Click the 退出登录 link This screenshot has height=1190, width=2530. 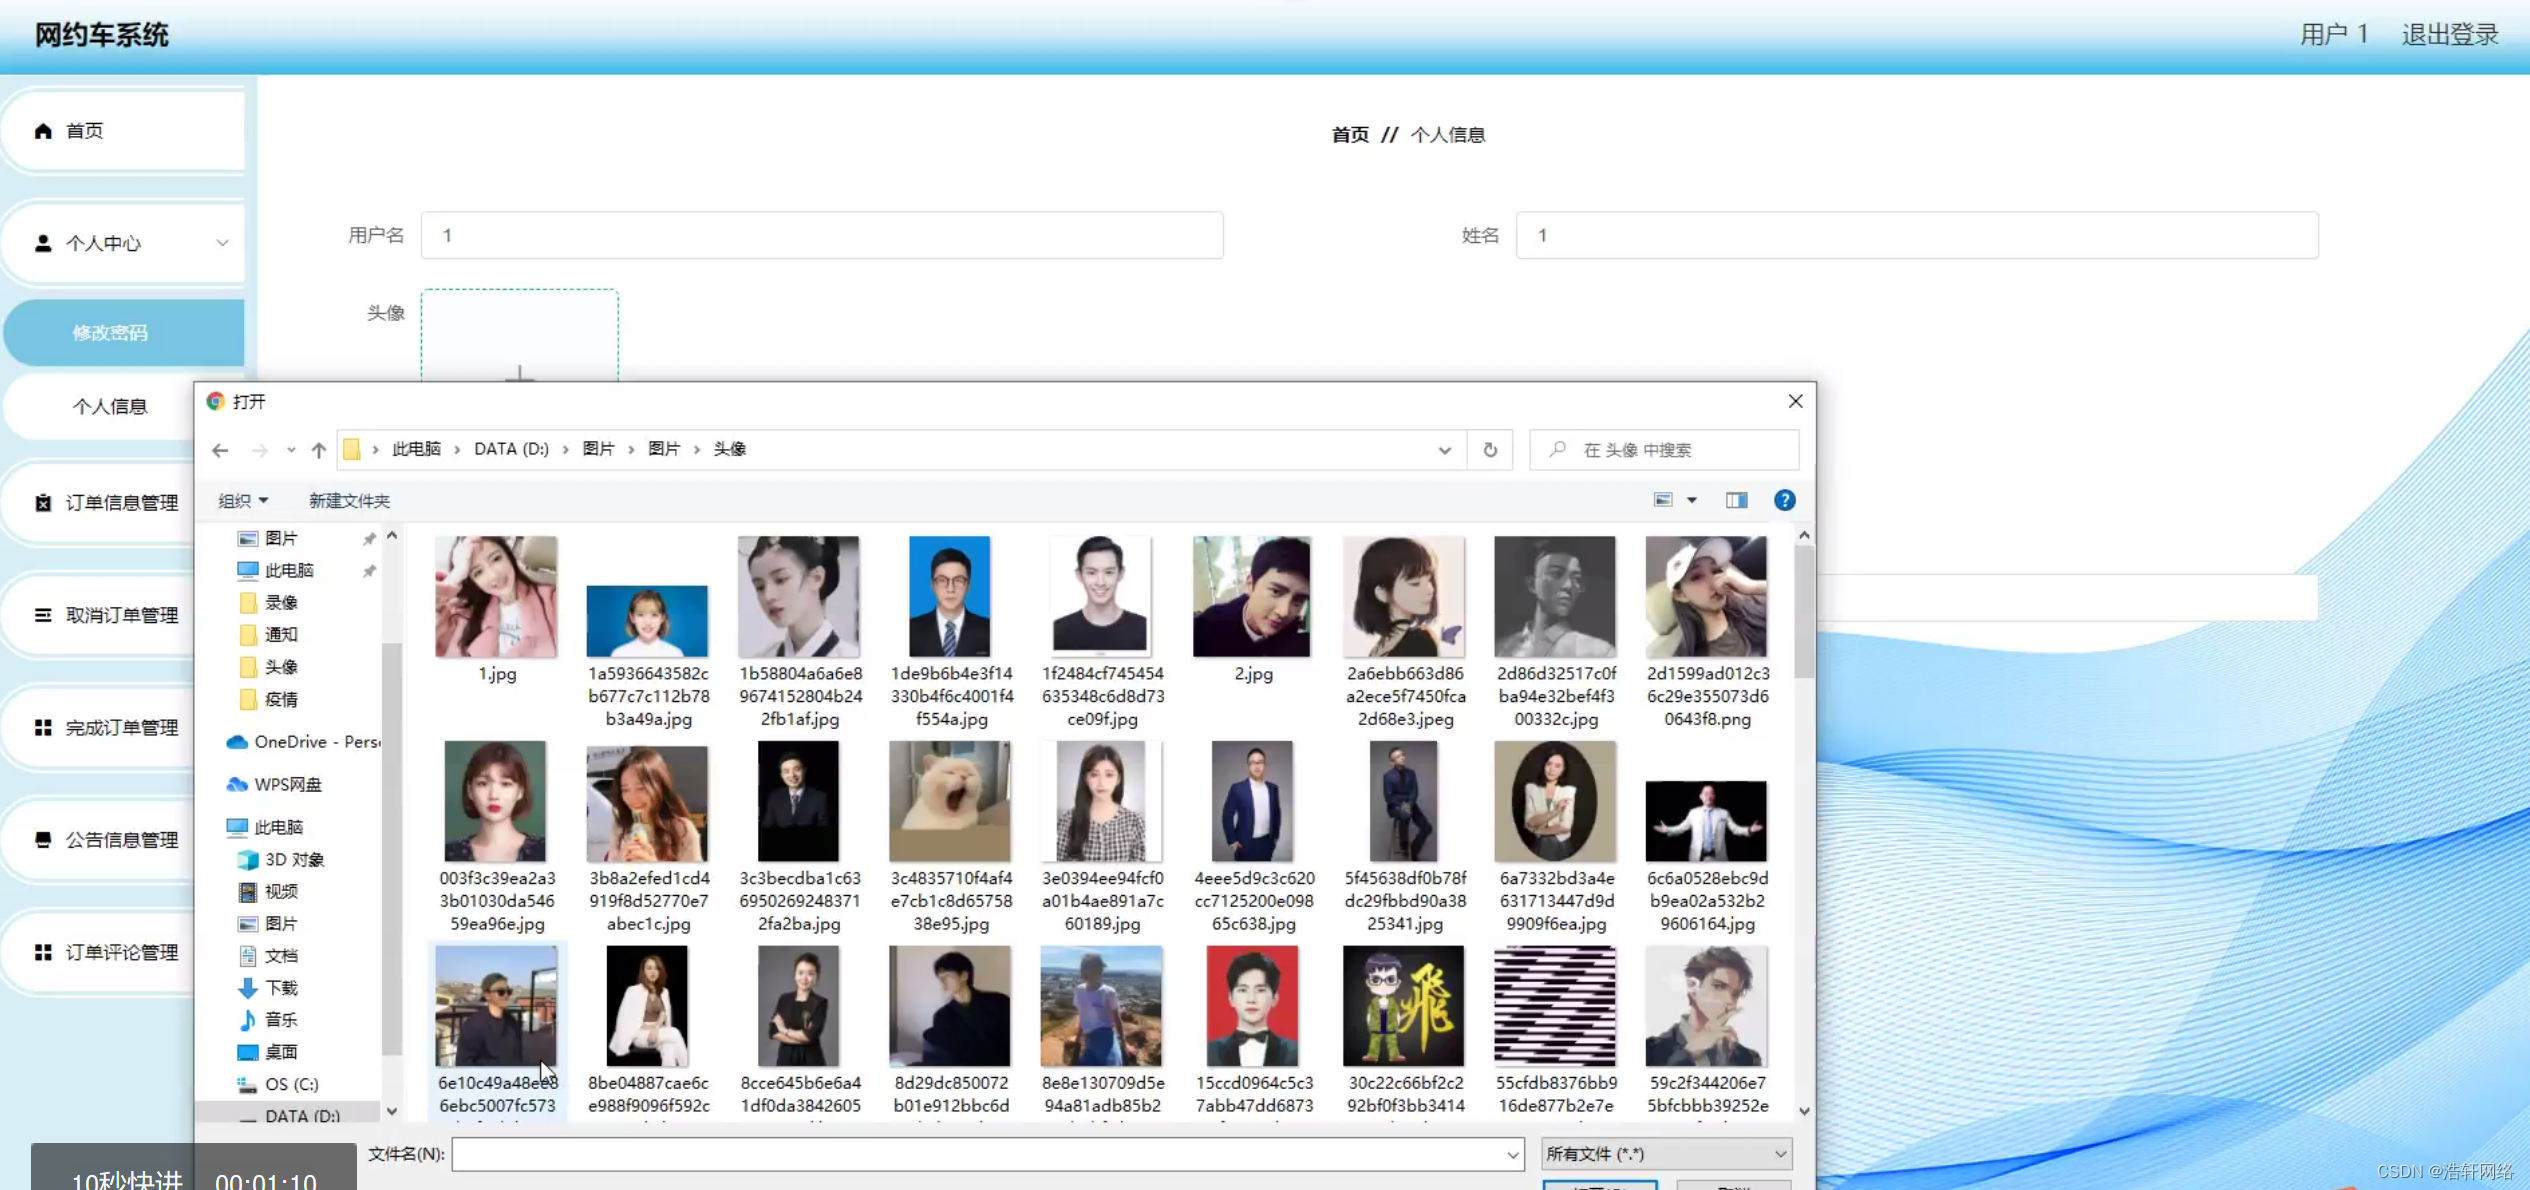click(x=2449, y=34)
